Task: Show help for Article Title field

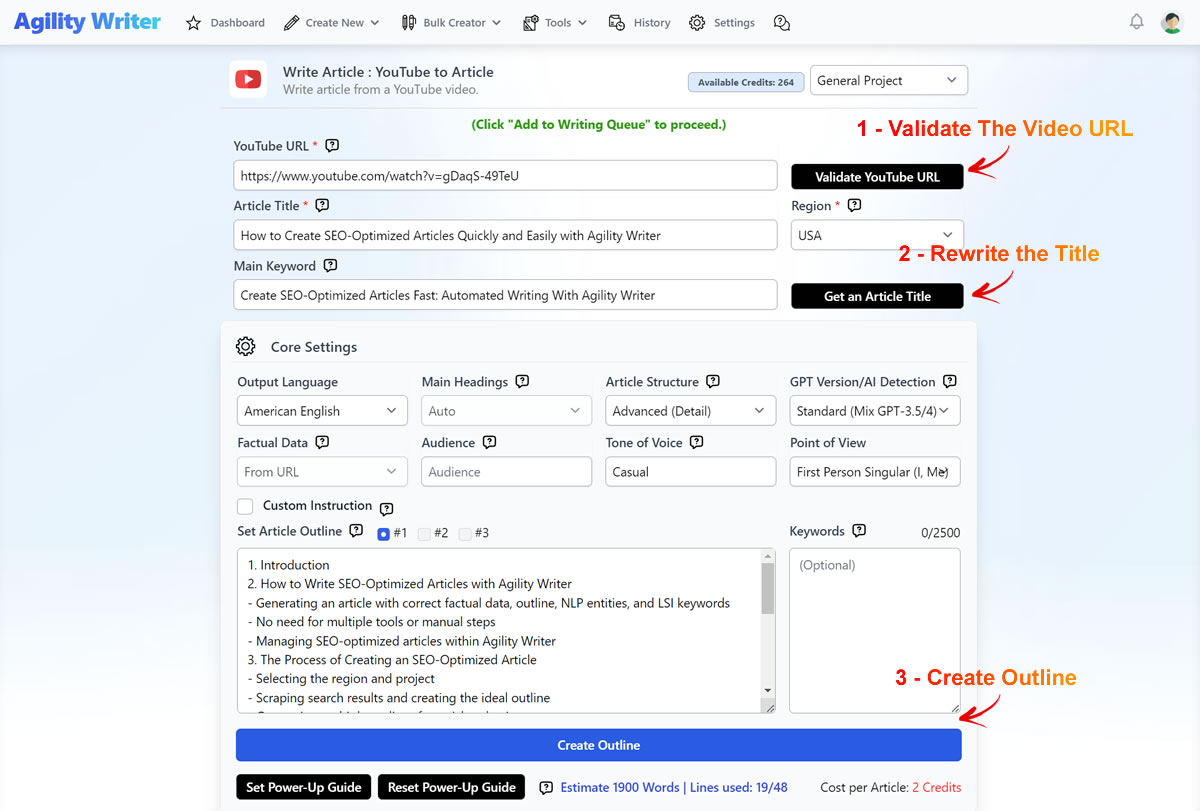Action: pyautogui.click(x=322, y=205)
